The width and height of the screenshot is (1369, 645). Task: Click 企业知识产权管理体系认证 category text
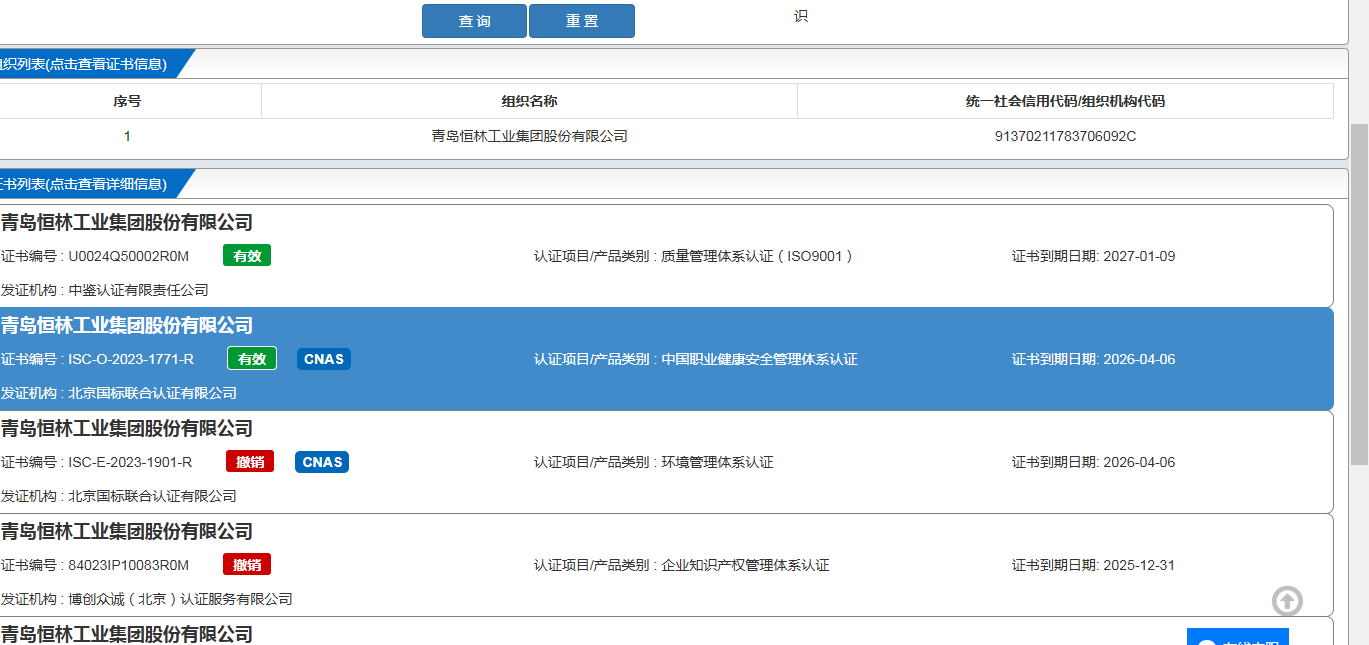point(745,565)
